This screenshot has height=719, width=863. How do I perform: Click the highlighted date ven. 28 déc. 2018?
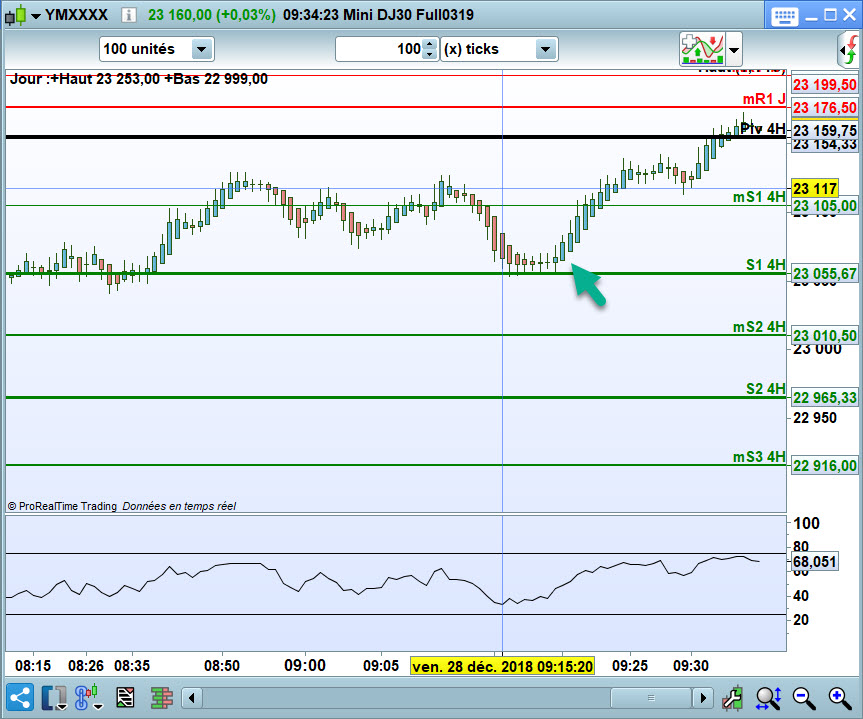[x=502, y=666]
